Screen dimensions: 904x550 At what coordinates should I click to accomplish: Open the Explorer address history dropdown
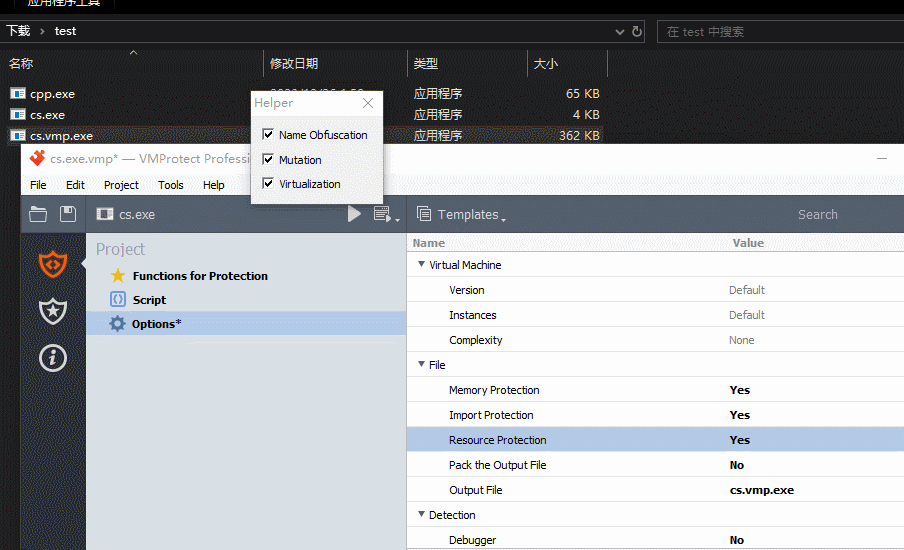pos(620,32)
